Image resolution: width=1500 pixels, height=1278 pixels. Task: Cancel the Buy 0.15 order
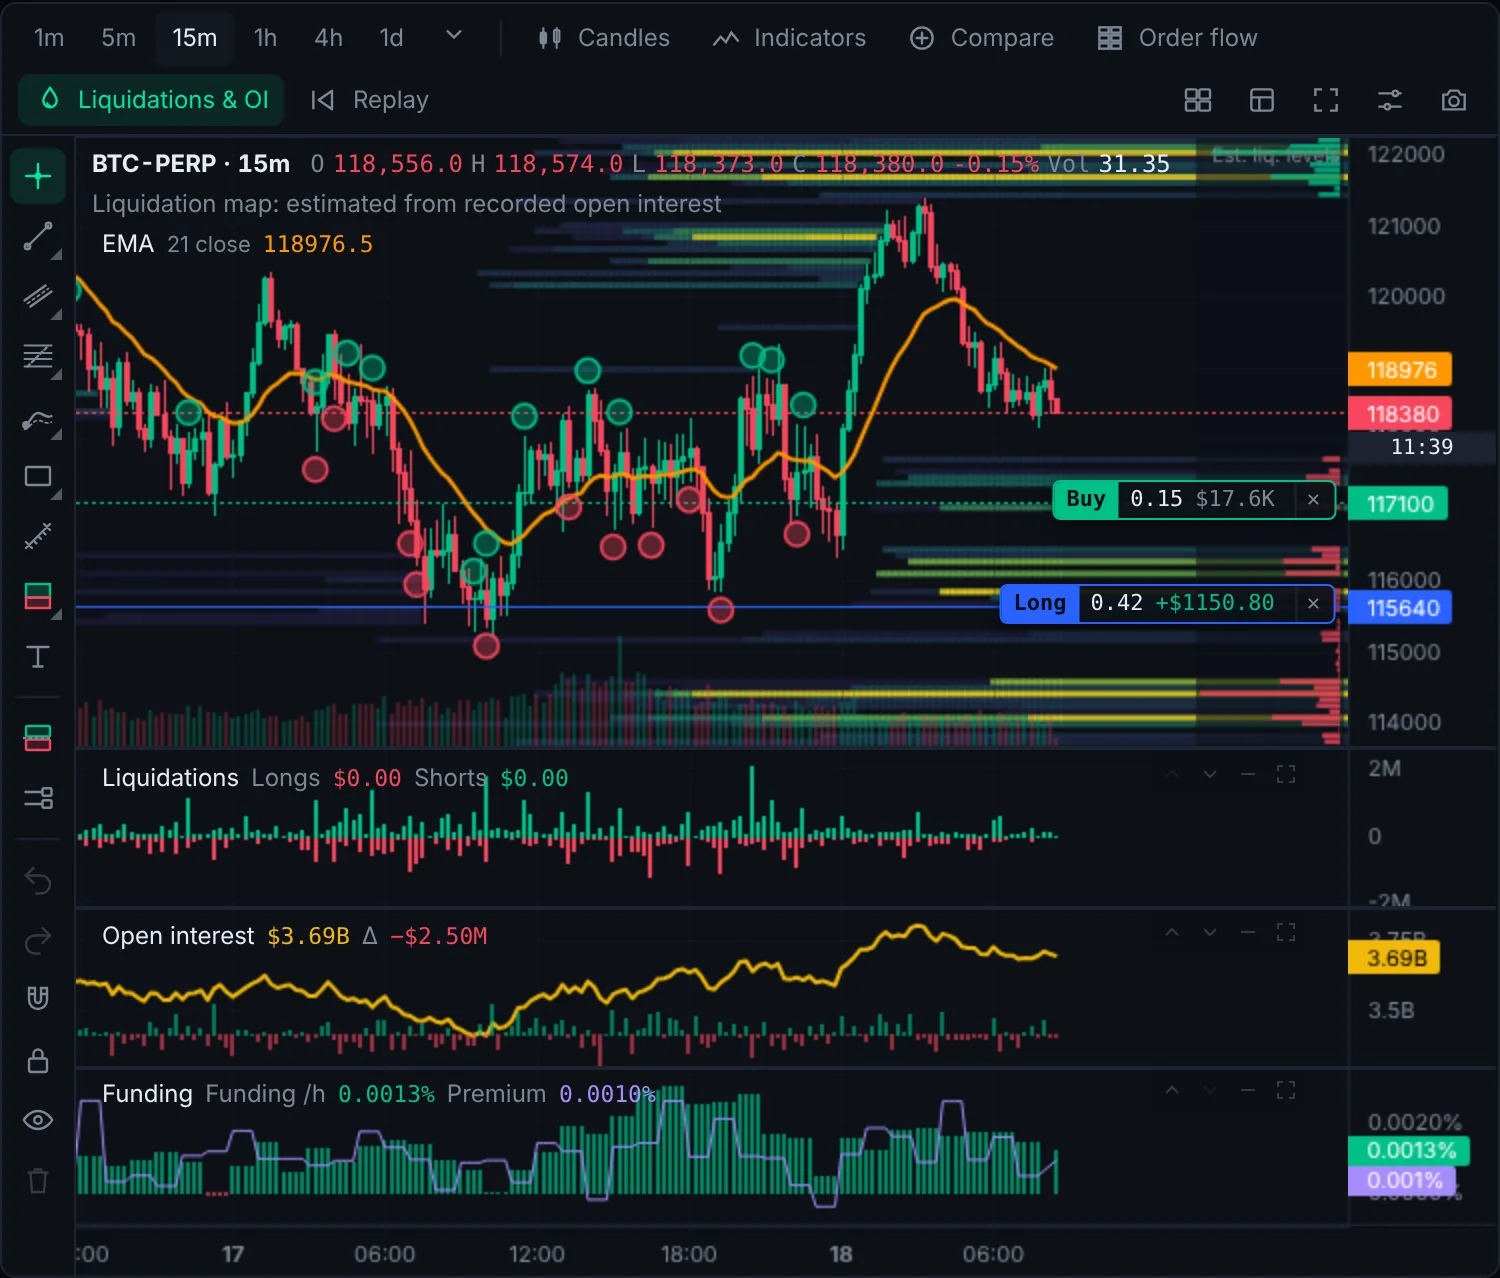(x=1313, y=499)
